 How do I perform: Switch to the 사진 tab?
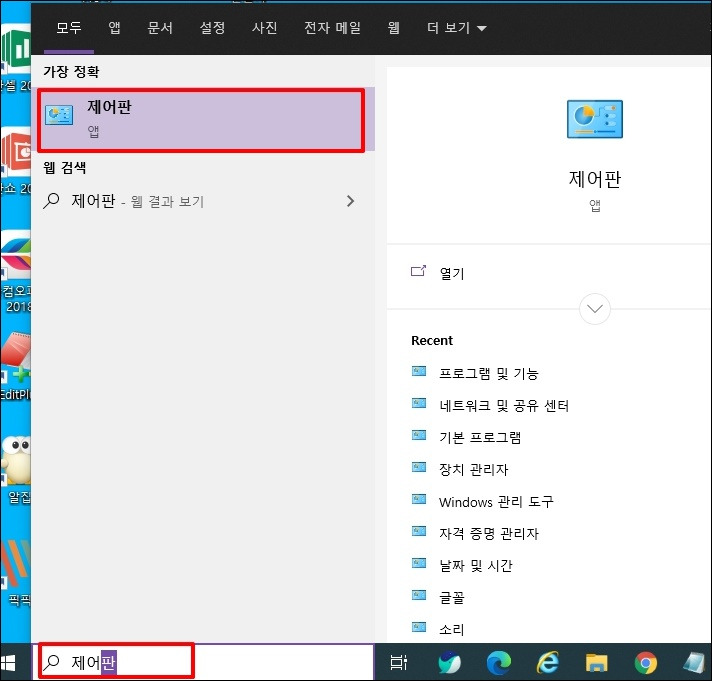pyautogui.click(x=265, y=28)
